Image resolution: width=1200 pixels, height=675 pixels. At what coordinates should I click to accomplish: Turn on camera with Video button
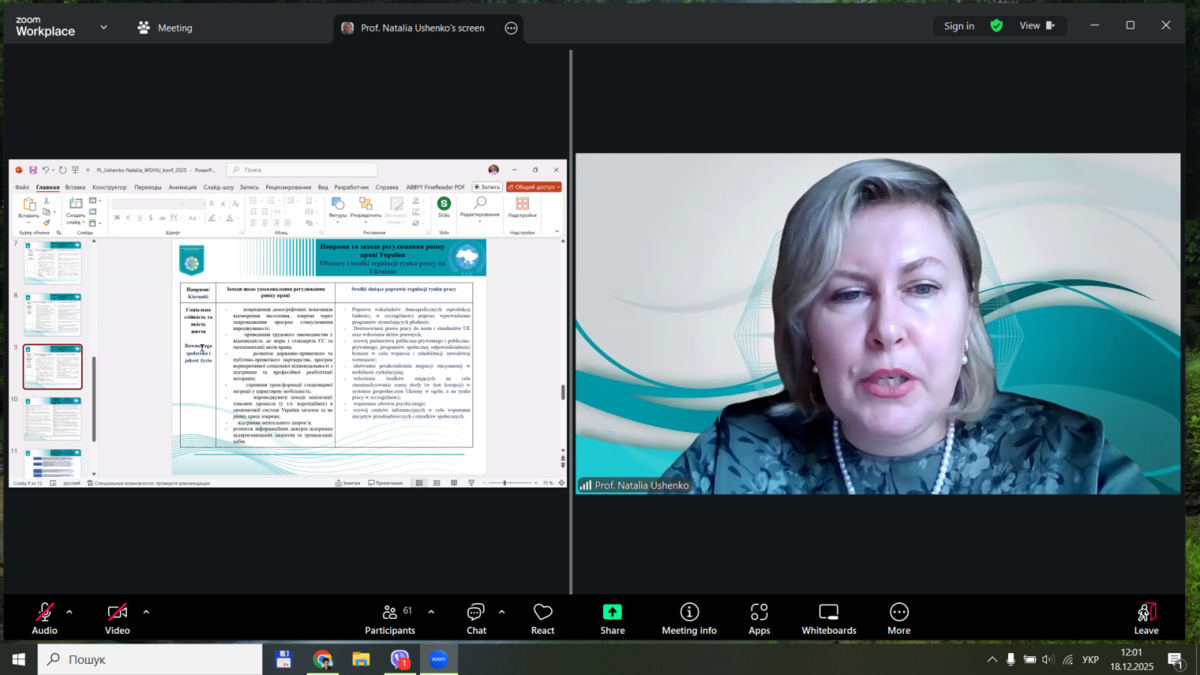coord(117,619)
